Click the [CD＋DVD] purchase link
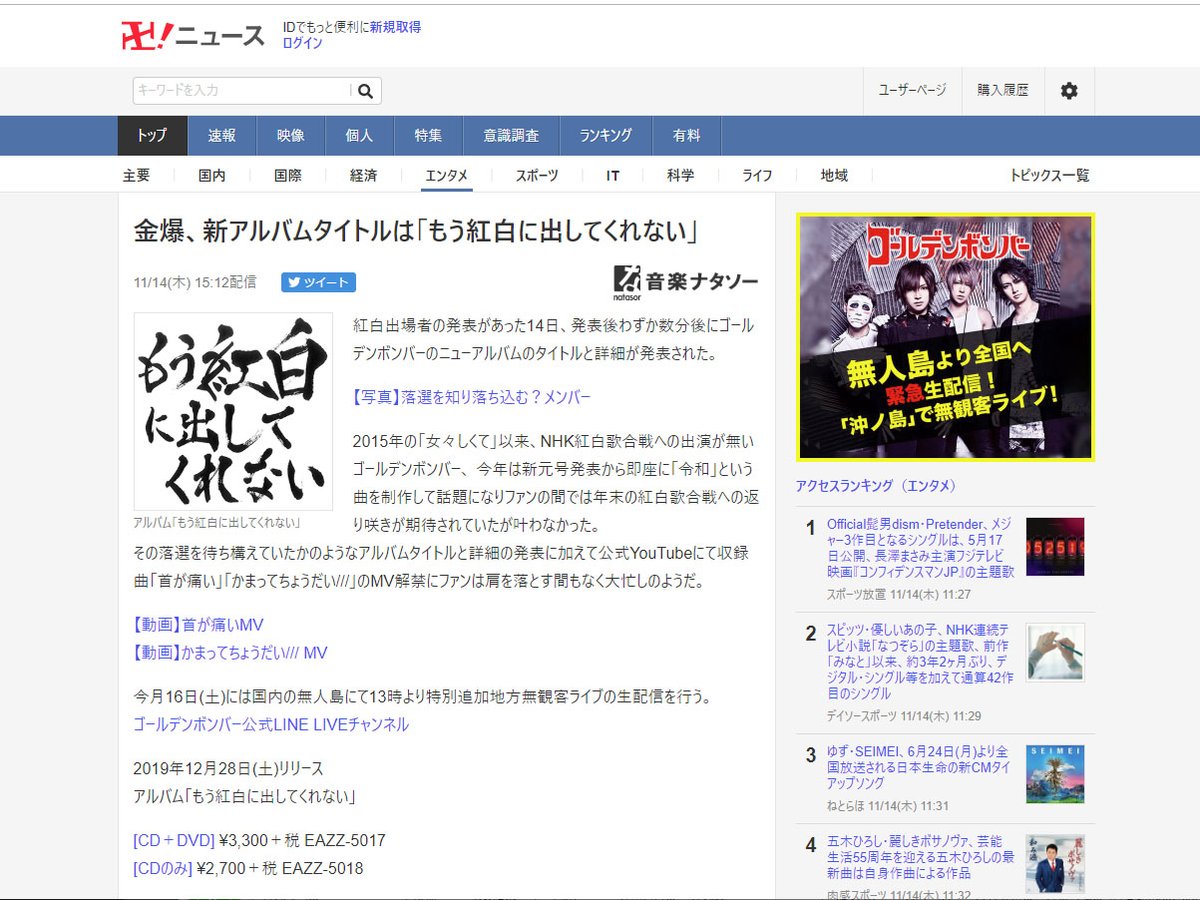Viewport: 1200px width, 900px height. click(174, 841)
